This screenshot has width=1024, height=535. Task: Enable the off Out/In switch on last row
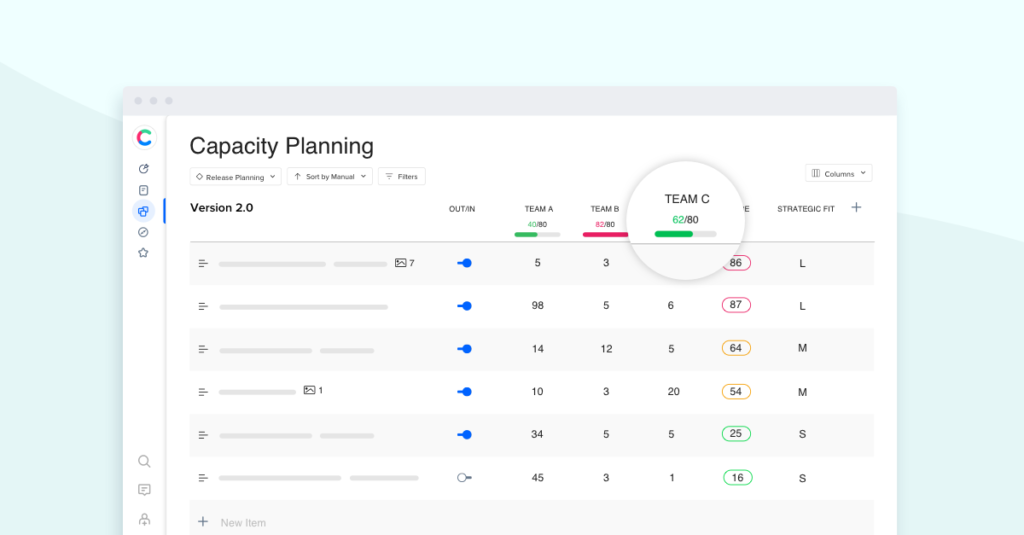click(x=464, y=478)
